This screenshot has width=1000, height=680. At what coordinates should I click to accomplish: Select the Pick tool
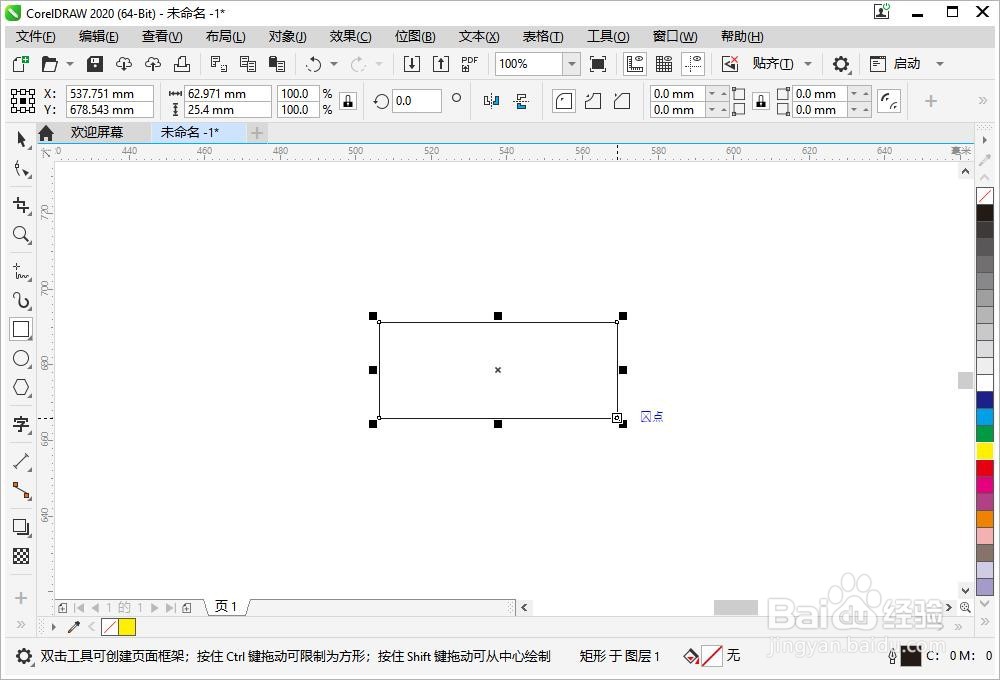22,139
